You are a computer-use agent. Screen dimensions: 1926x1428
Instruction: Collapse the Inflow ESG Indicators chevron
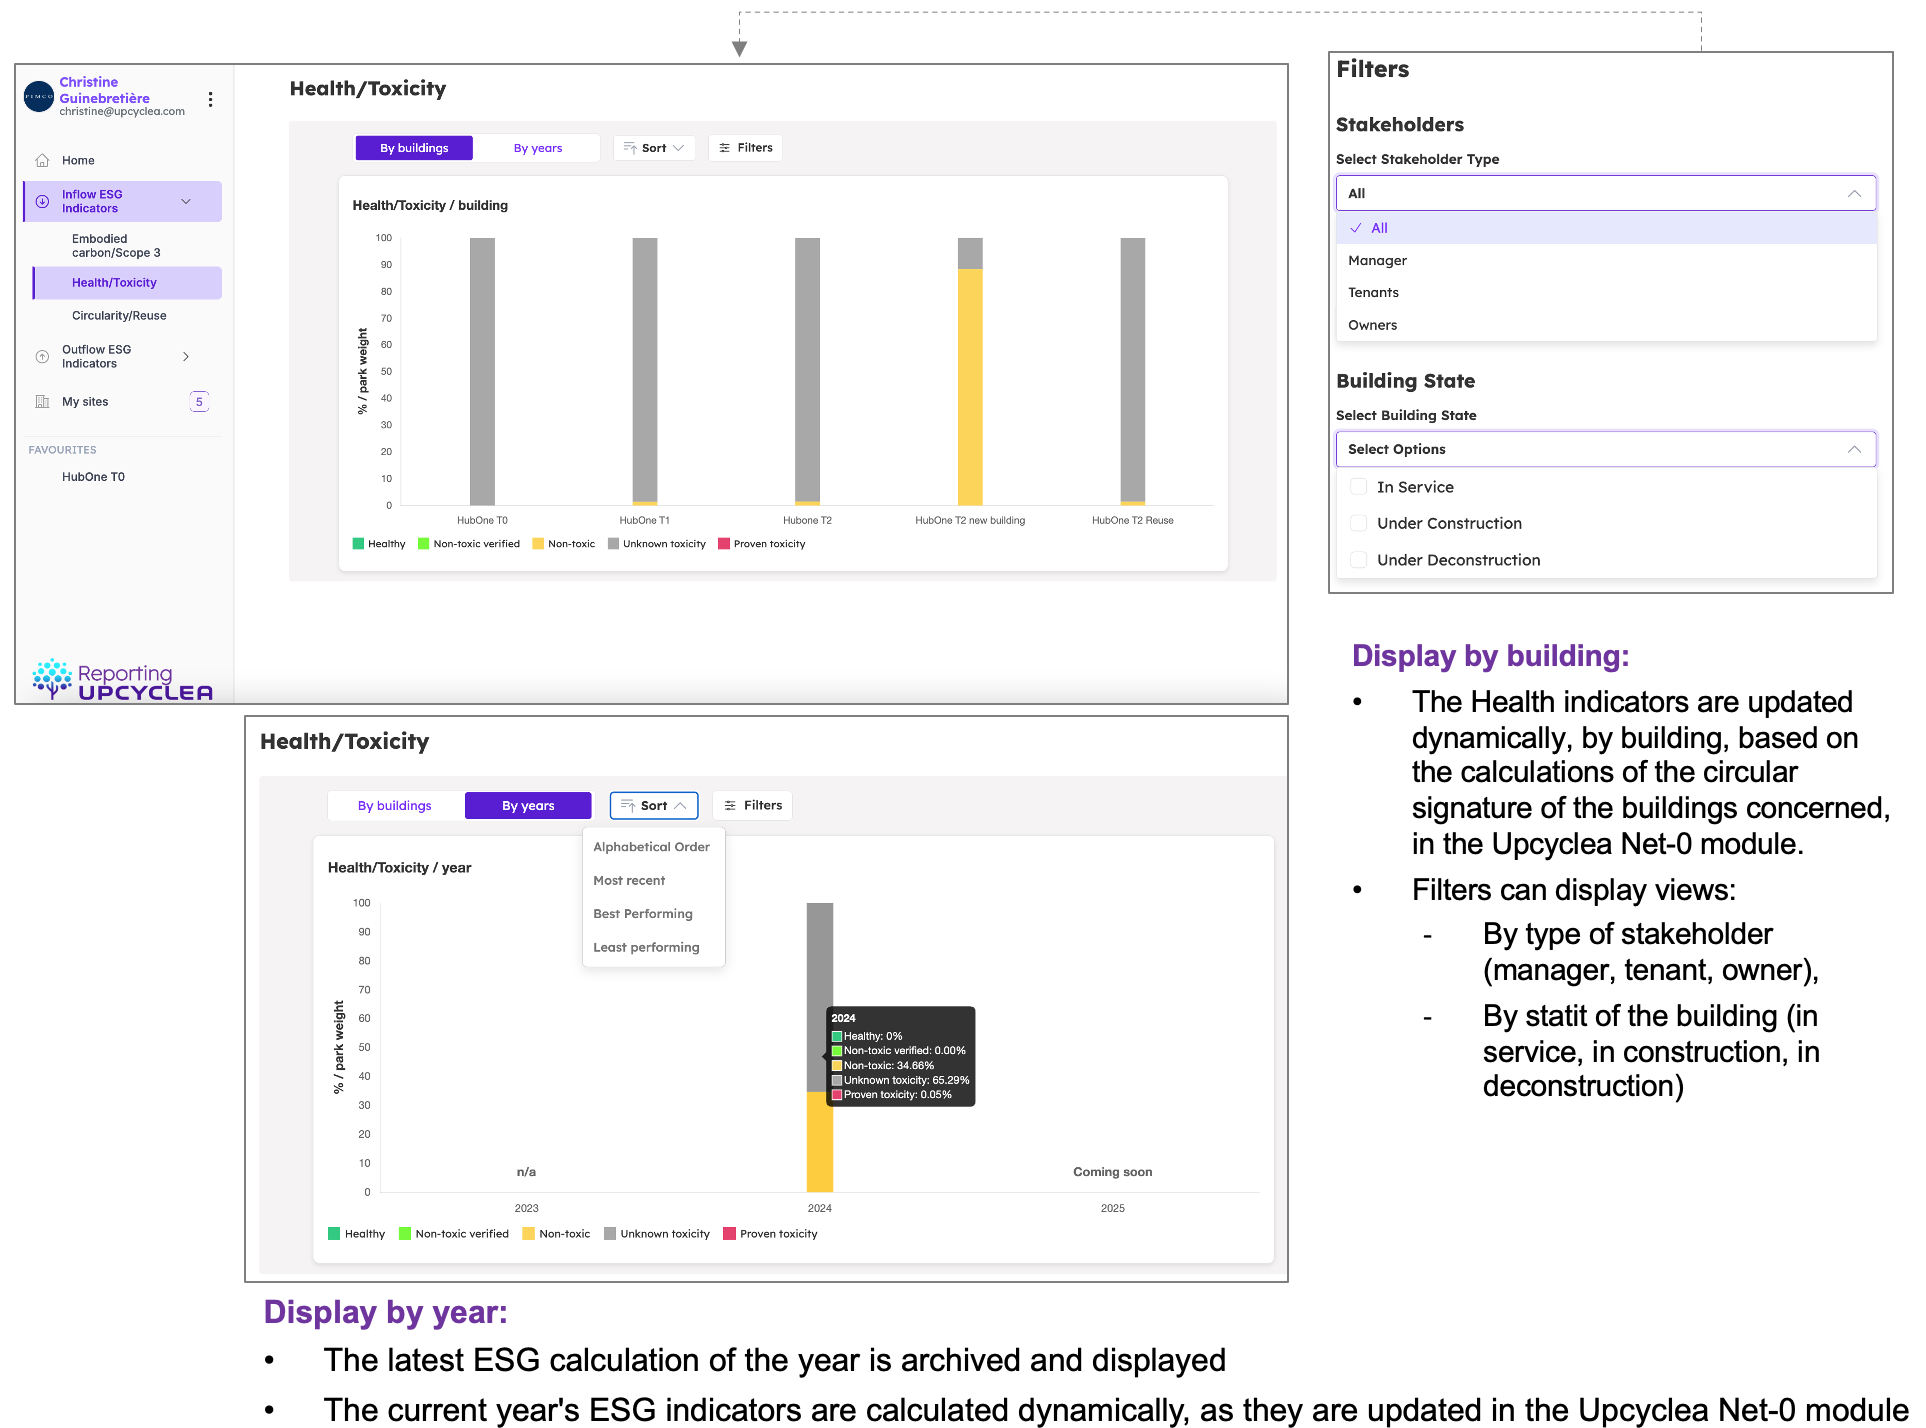point(186,201)
